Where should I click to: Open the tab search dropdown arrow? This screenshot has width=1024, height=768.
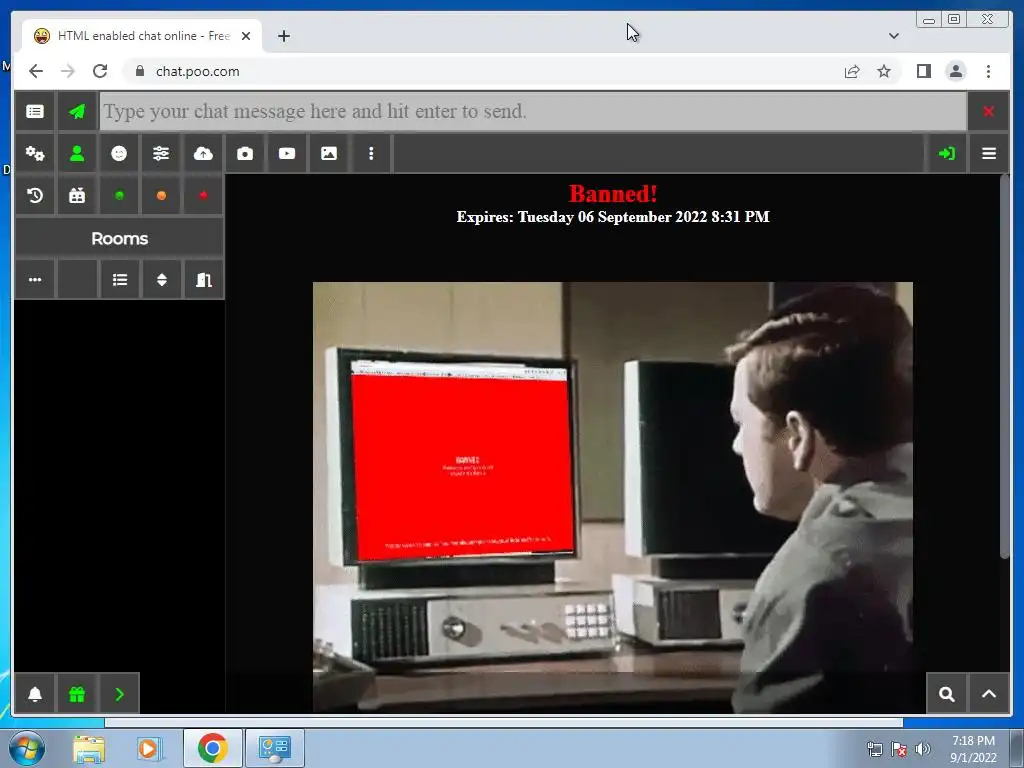[x=893, y=36]
